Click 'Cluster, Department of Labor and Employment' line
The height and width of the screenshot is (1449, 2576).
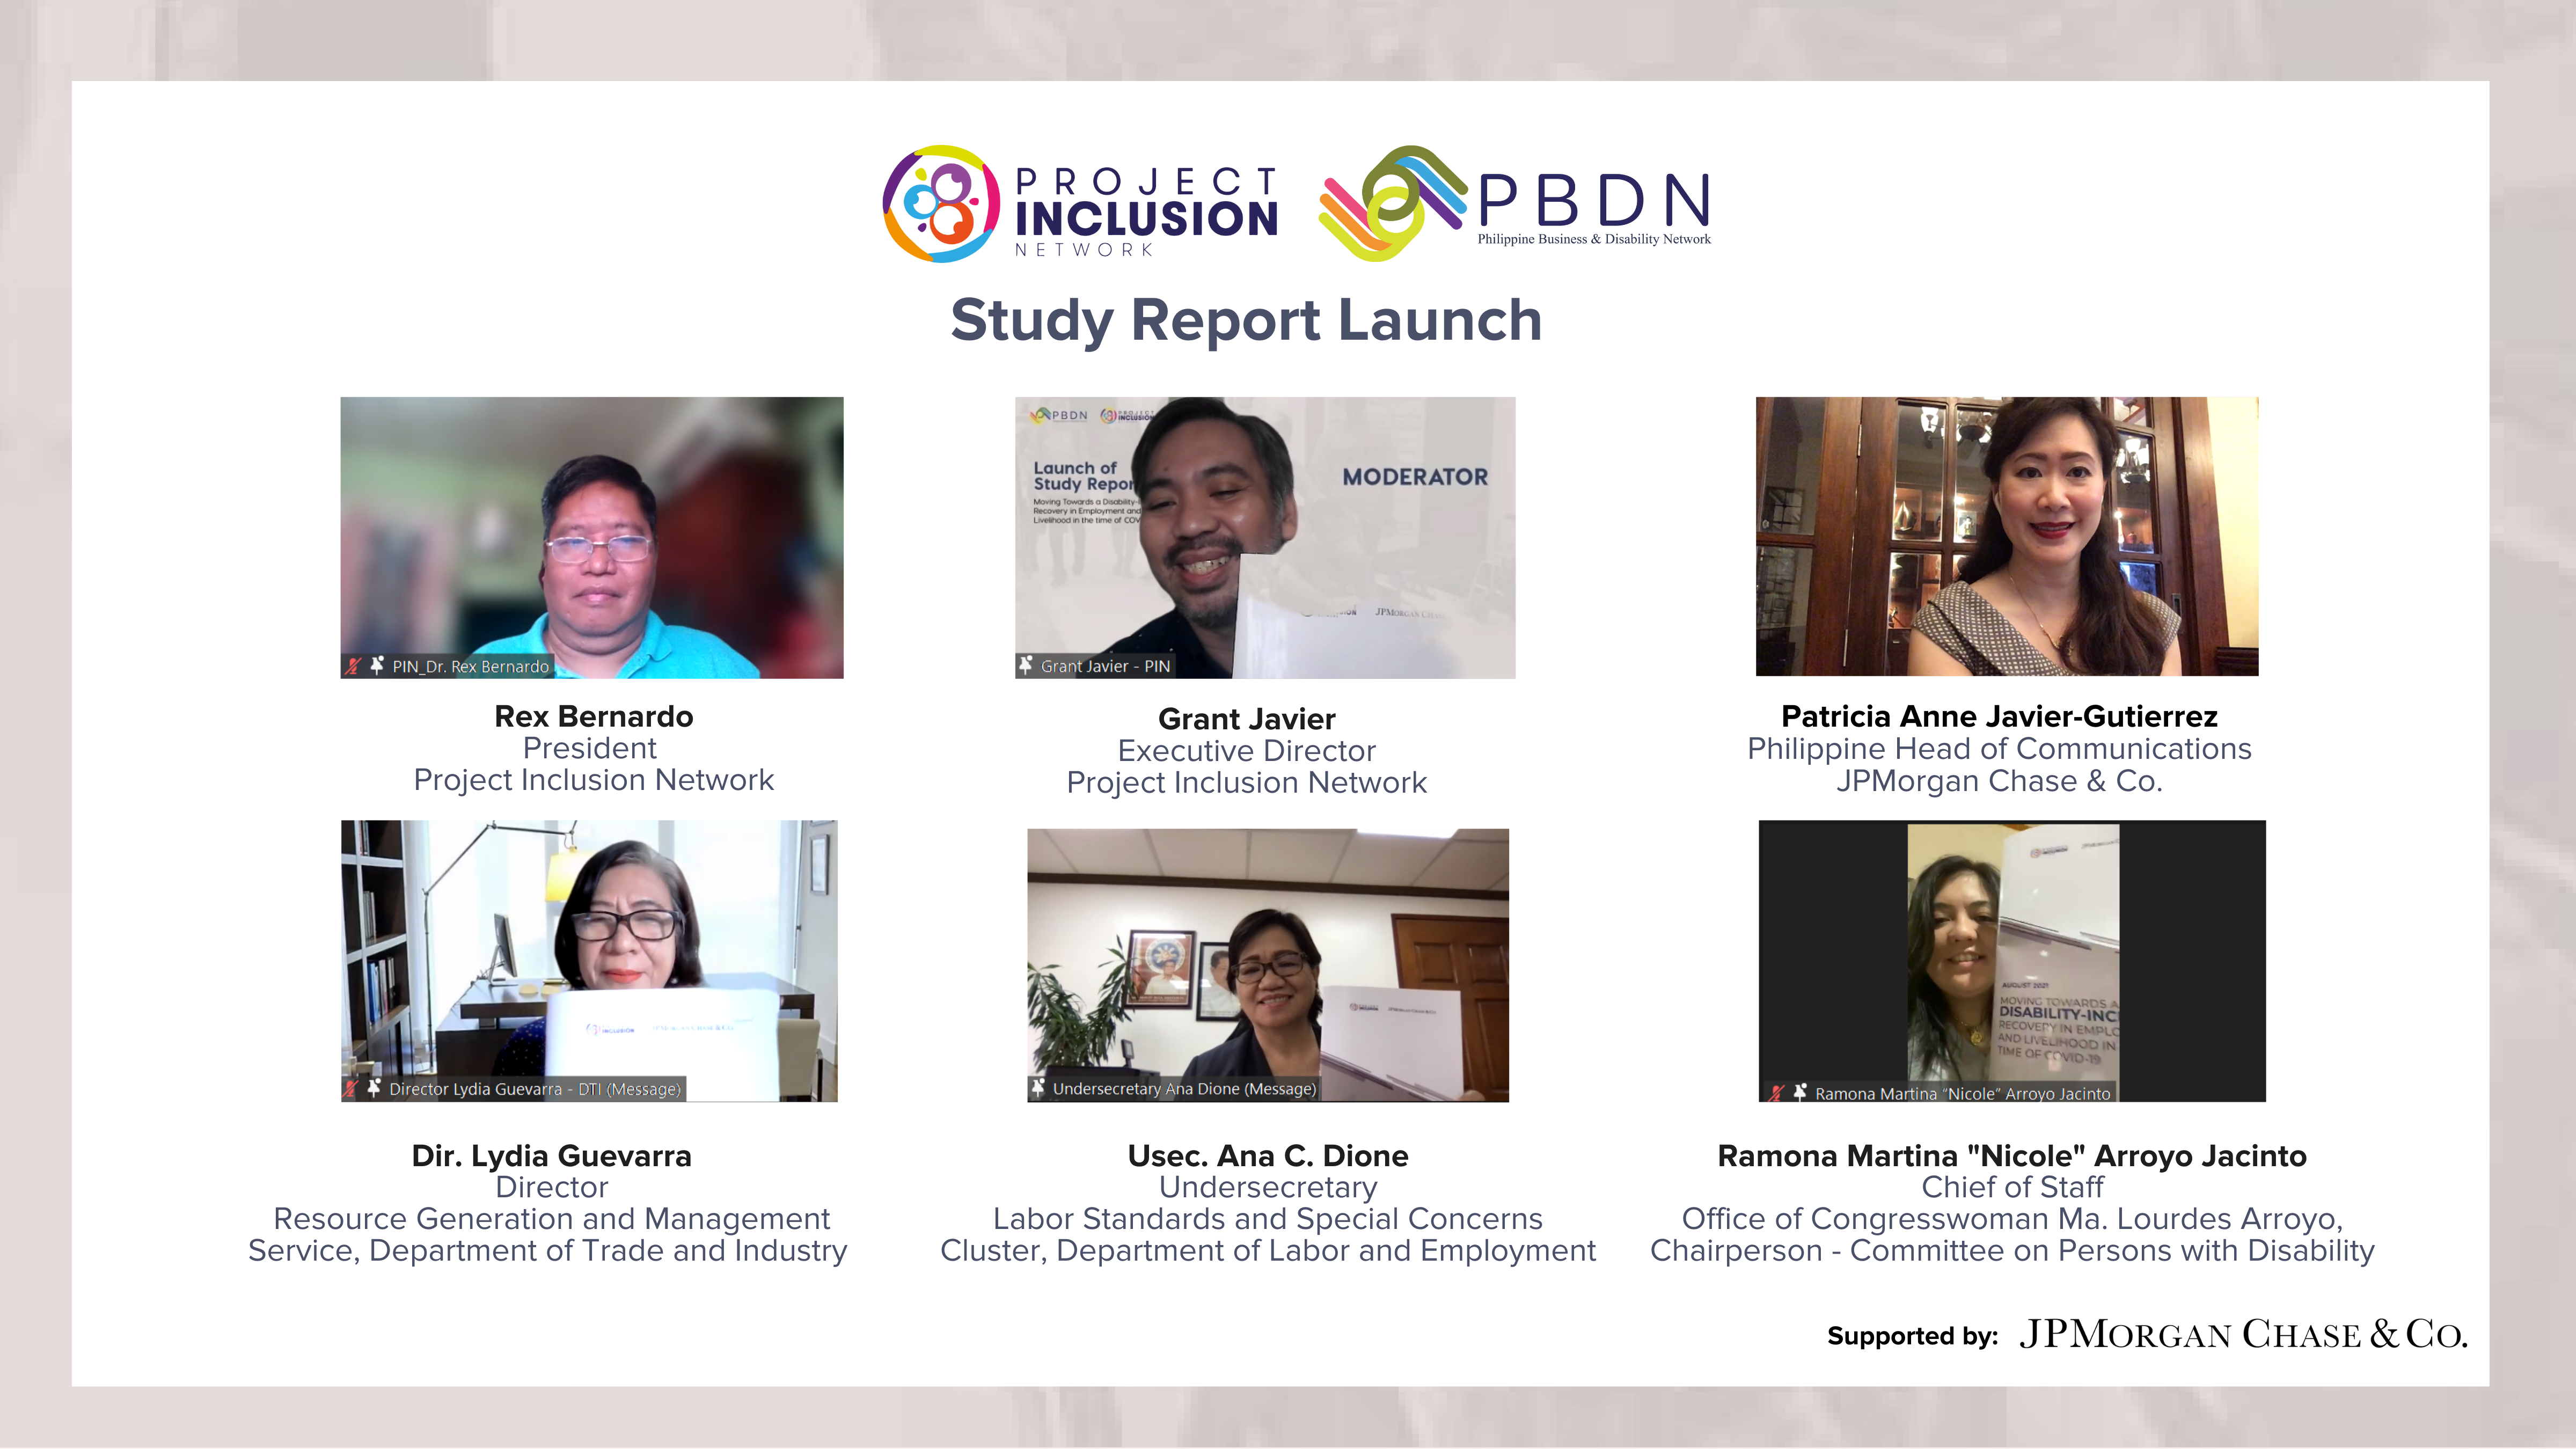(x=1268, y=1251)
